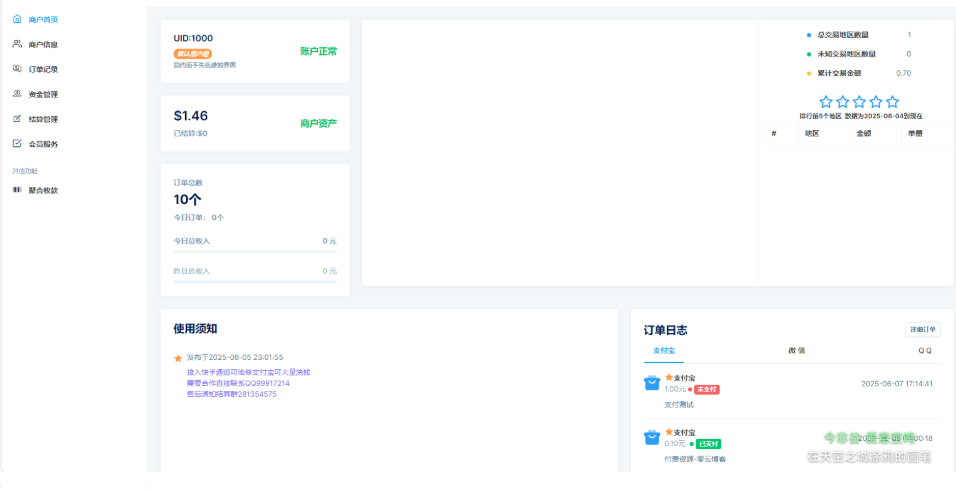This screenshot has height=490, width=956.
Task: Click the first purple notice line about 快手通道
Action: 250,372
